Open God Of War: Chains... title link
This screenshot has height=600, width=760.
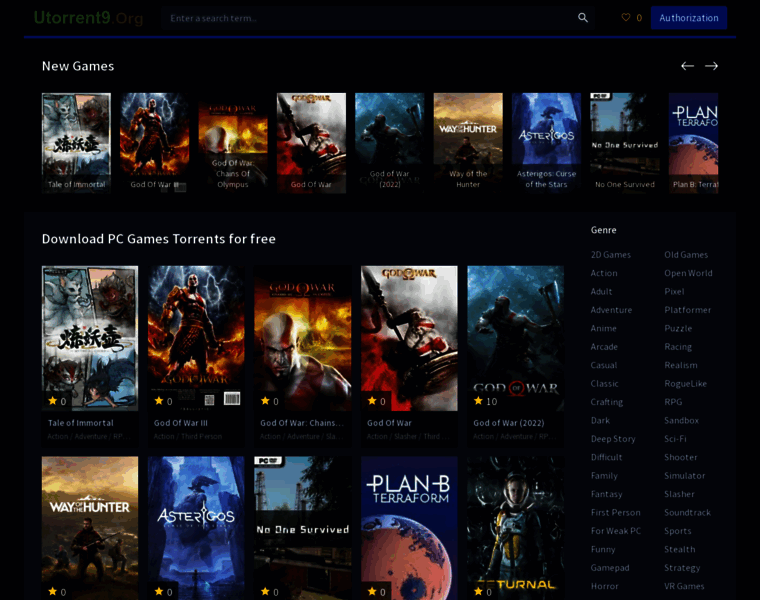pos(302,423)
